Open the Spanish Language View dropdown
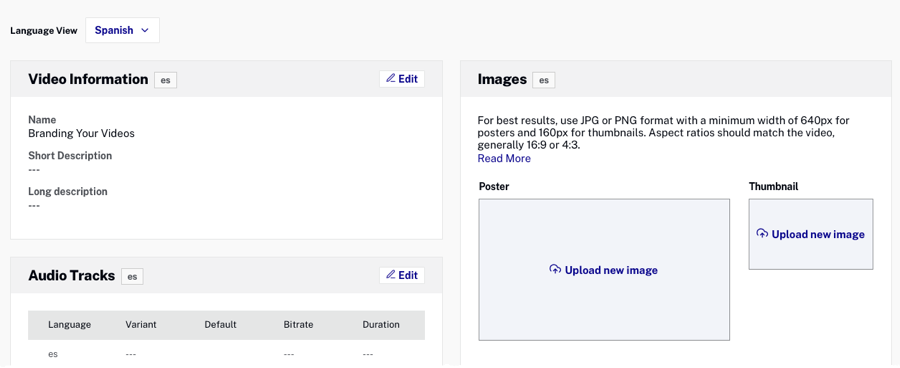This screenshot has width=900, height=368. pyautogui.click(x=122, y=30)
